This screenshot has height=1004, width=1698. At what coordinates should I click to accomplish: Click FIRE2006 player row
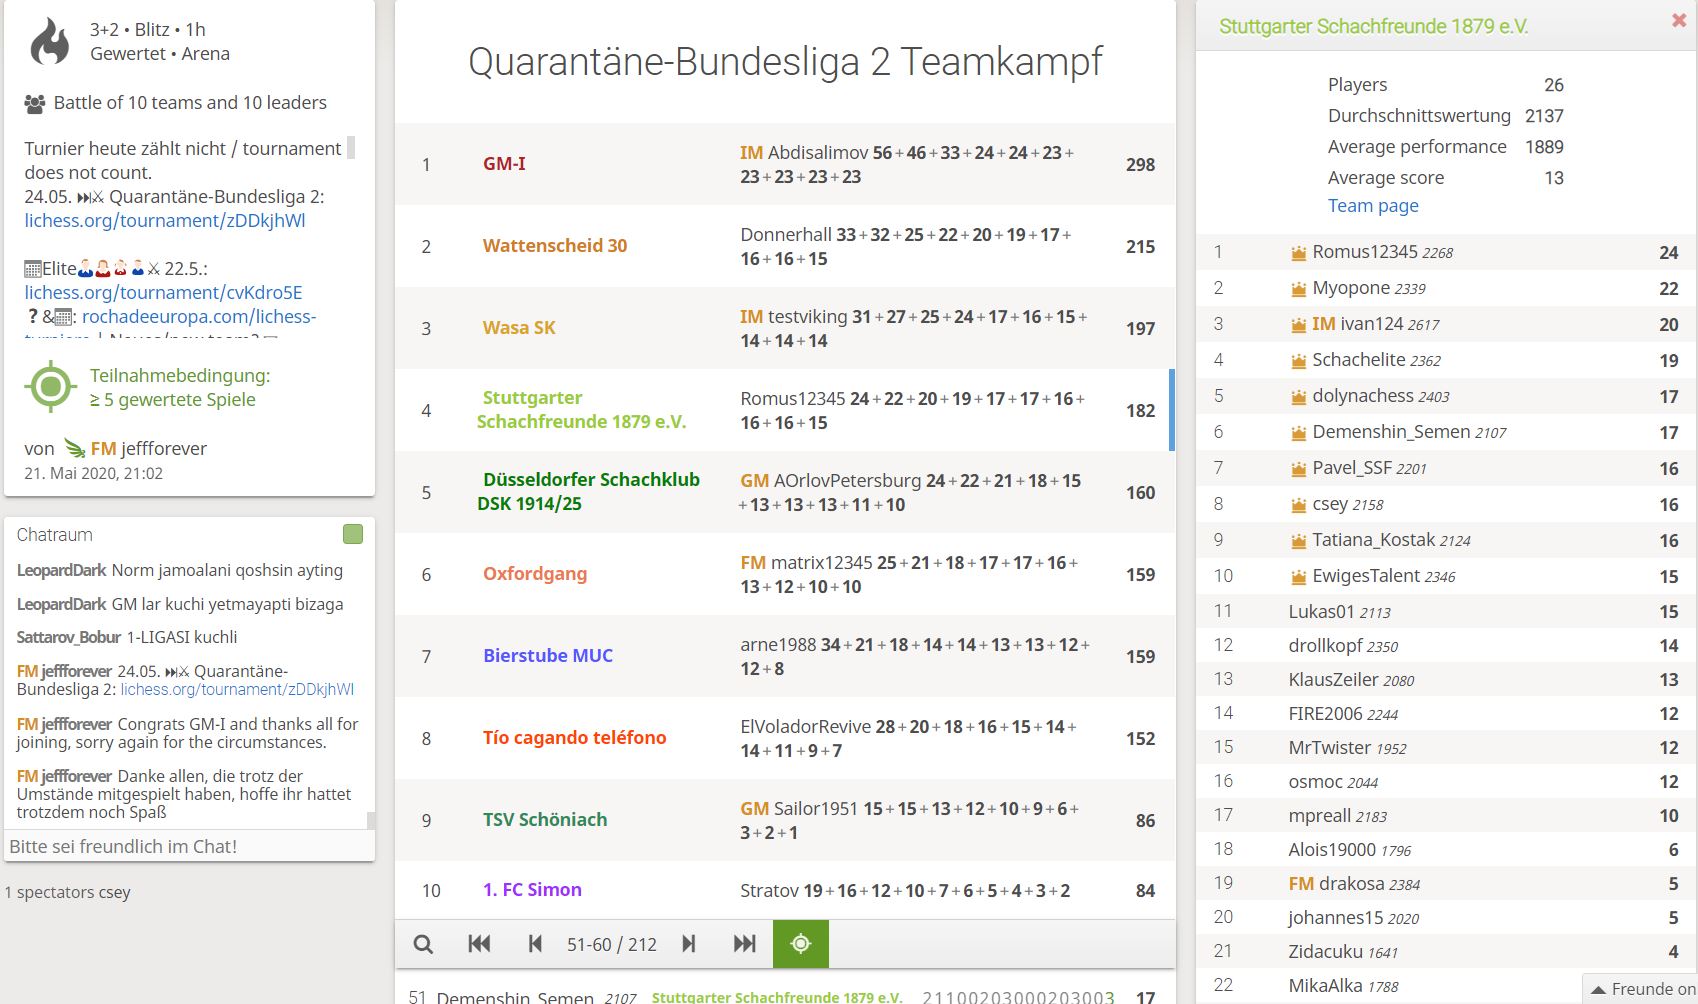(x=1446, y=713)
